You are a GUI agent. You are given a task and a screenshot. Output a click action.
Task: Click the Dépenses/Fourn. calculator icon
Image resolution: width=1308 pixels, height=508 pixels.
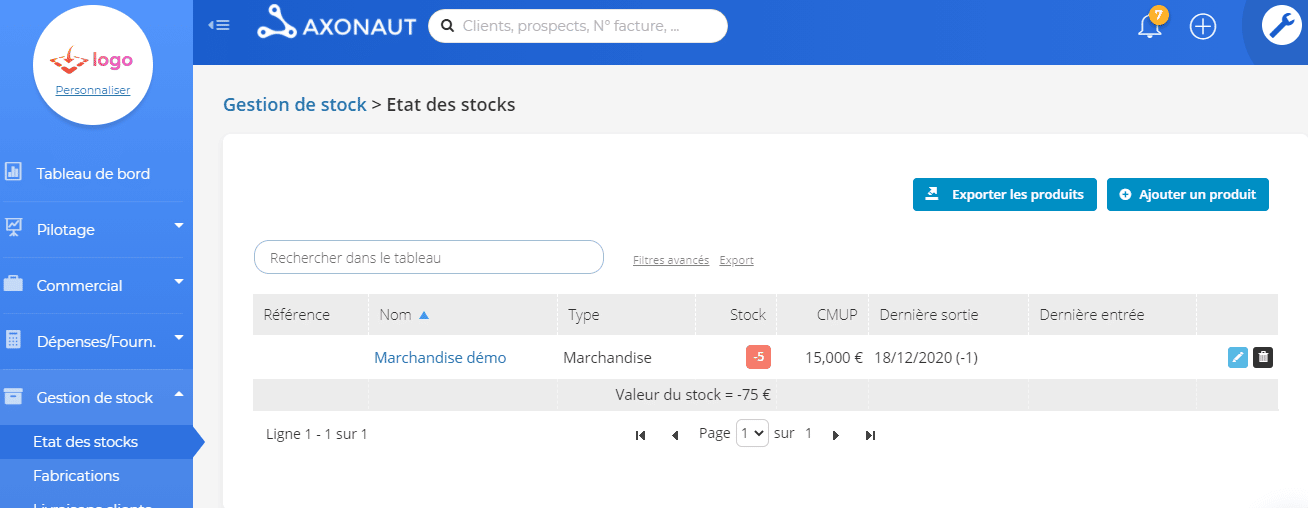(x=13, y=340)
